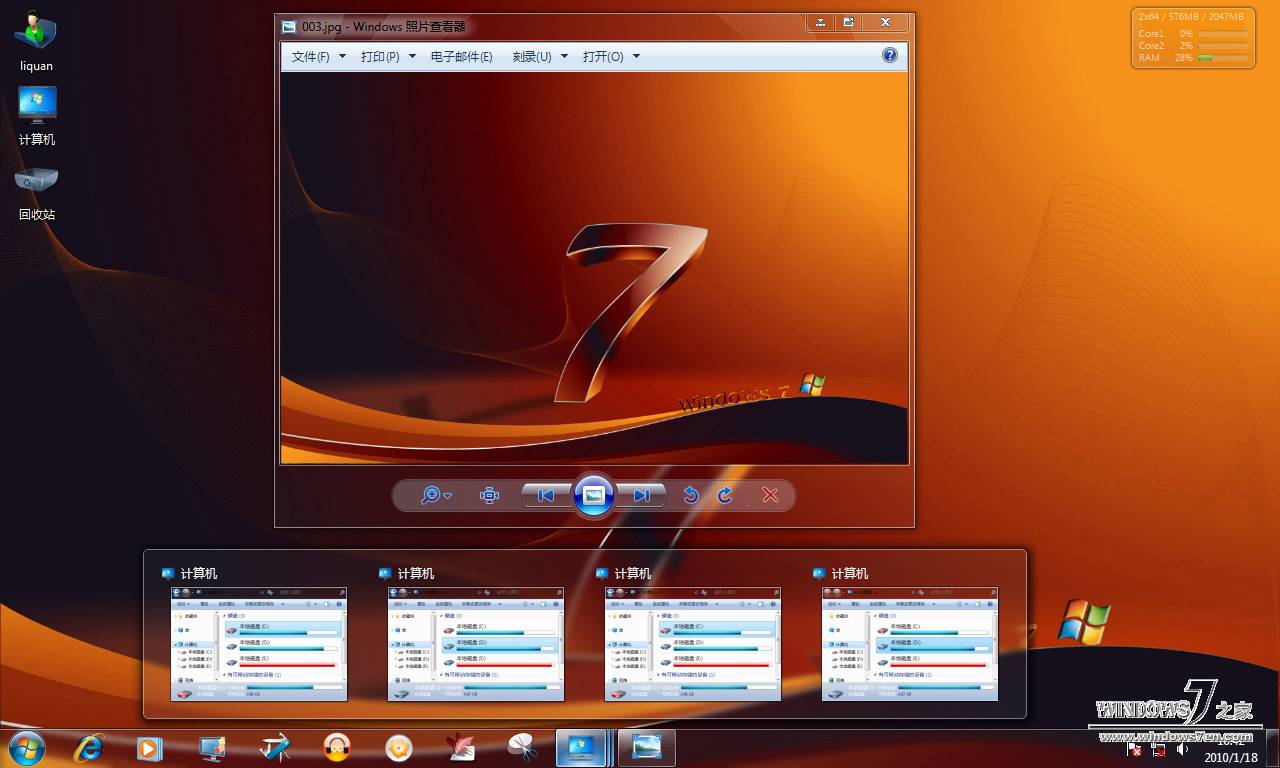This screenshot has height=768, width=1280.
Task: Open the headphones music app in taskbar
Action: click(x=337, y=748)
